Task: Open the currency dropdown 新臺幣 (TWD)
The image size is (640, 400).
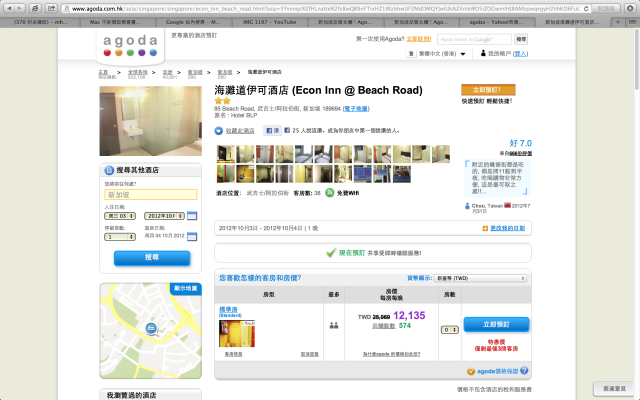Action: coord(480,278)
